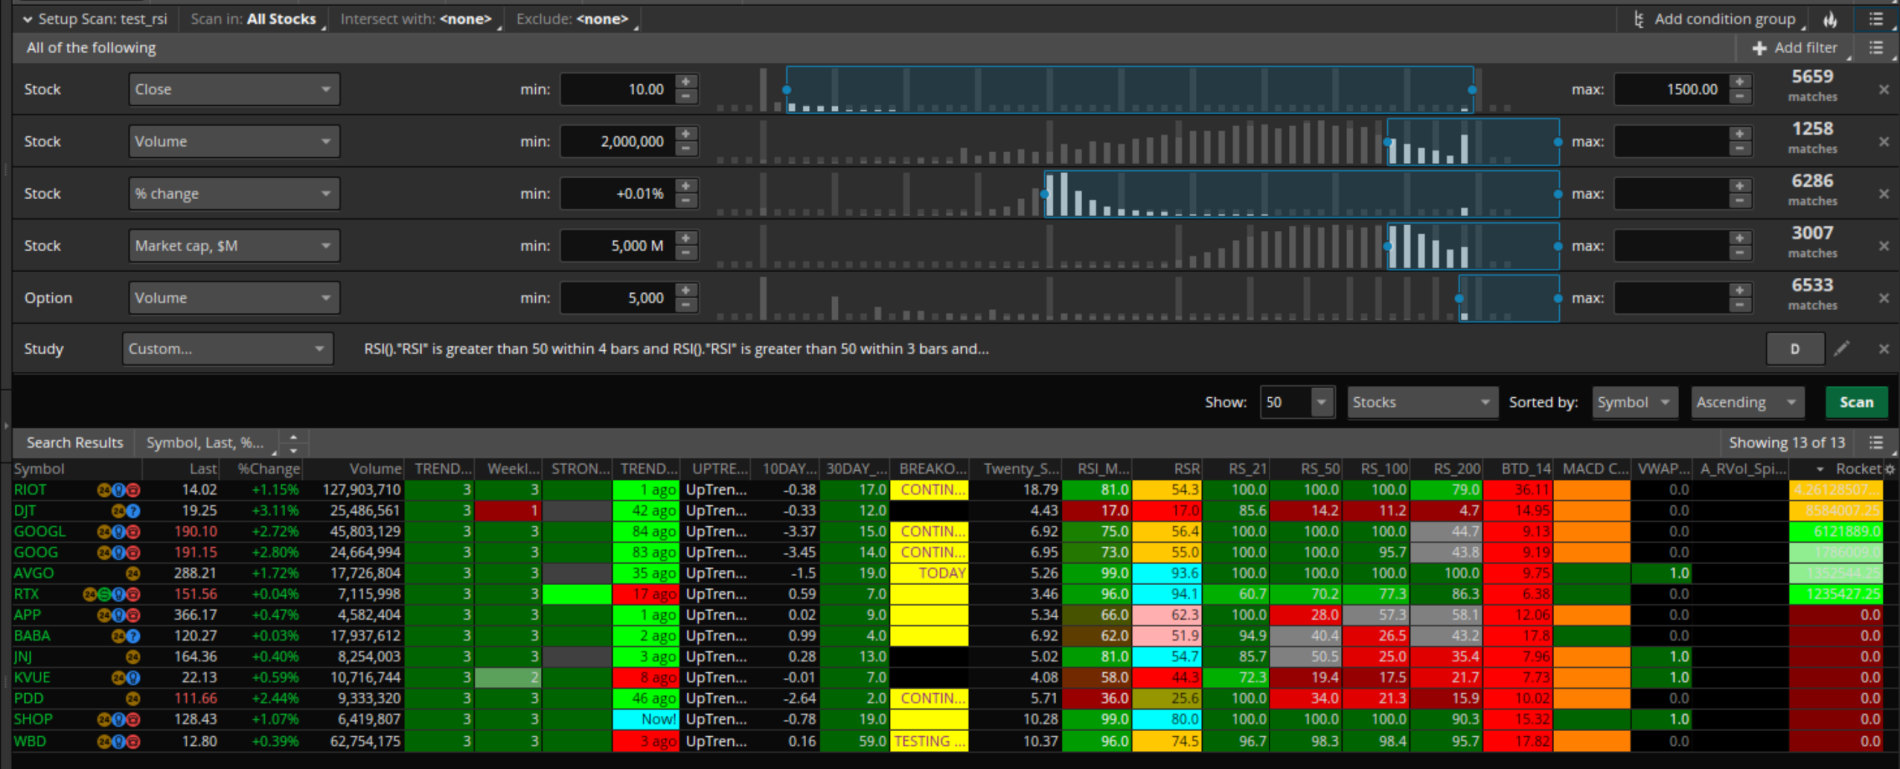Increase stock Volume min with plus
Screen dimensions: 1900x769
[x=686, y=134]
